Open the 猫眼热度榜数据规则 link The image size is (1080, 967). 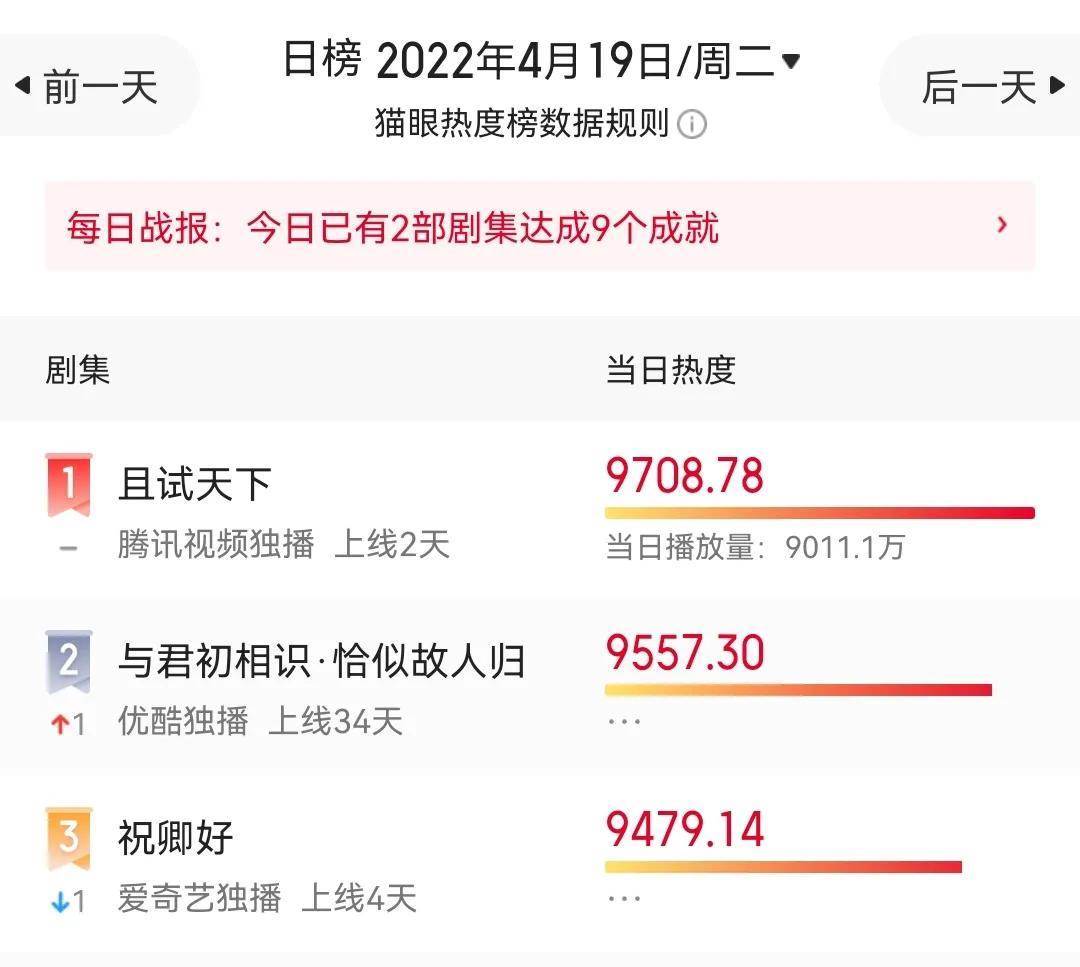(x=521, y=124)
